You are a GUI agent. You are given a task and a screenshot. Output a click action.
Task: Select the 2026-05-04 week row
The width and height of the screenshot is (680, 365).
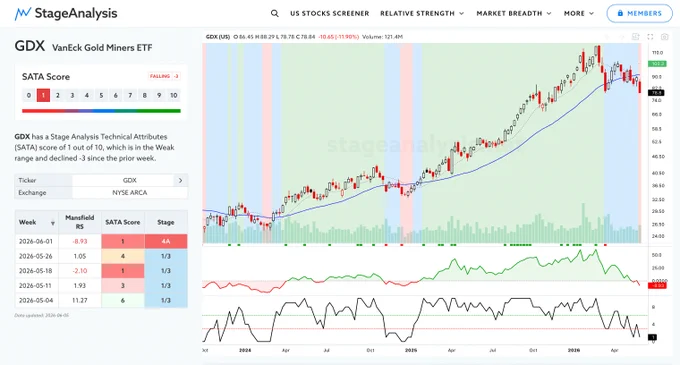(x=101, y=300)
